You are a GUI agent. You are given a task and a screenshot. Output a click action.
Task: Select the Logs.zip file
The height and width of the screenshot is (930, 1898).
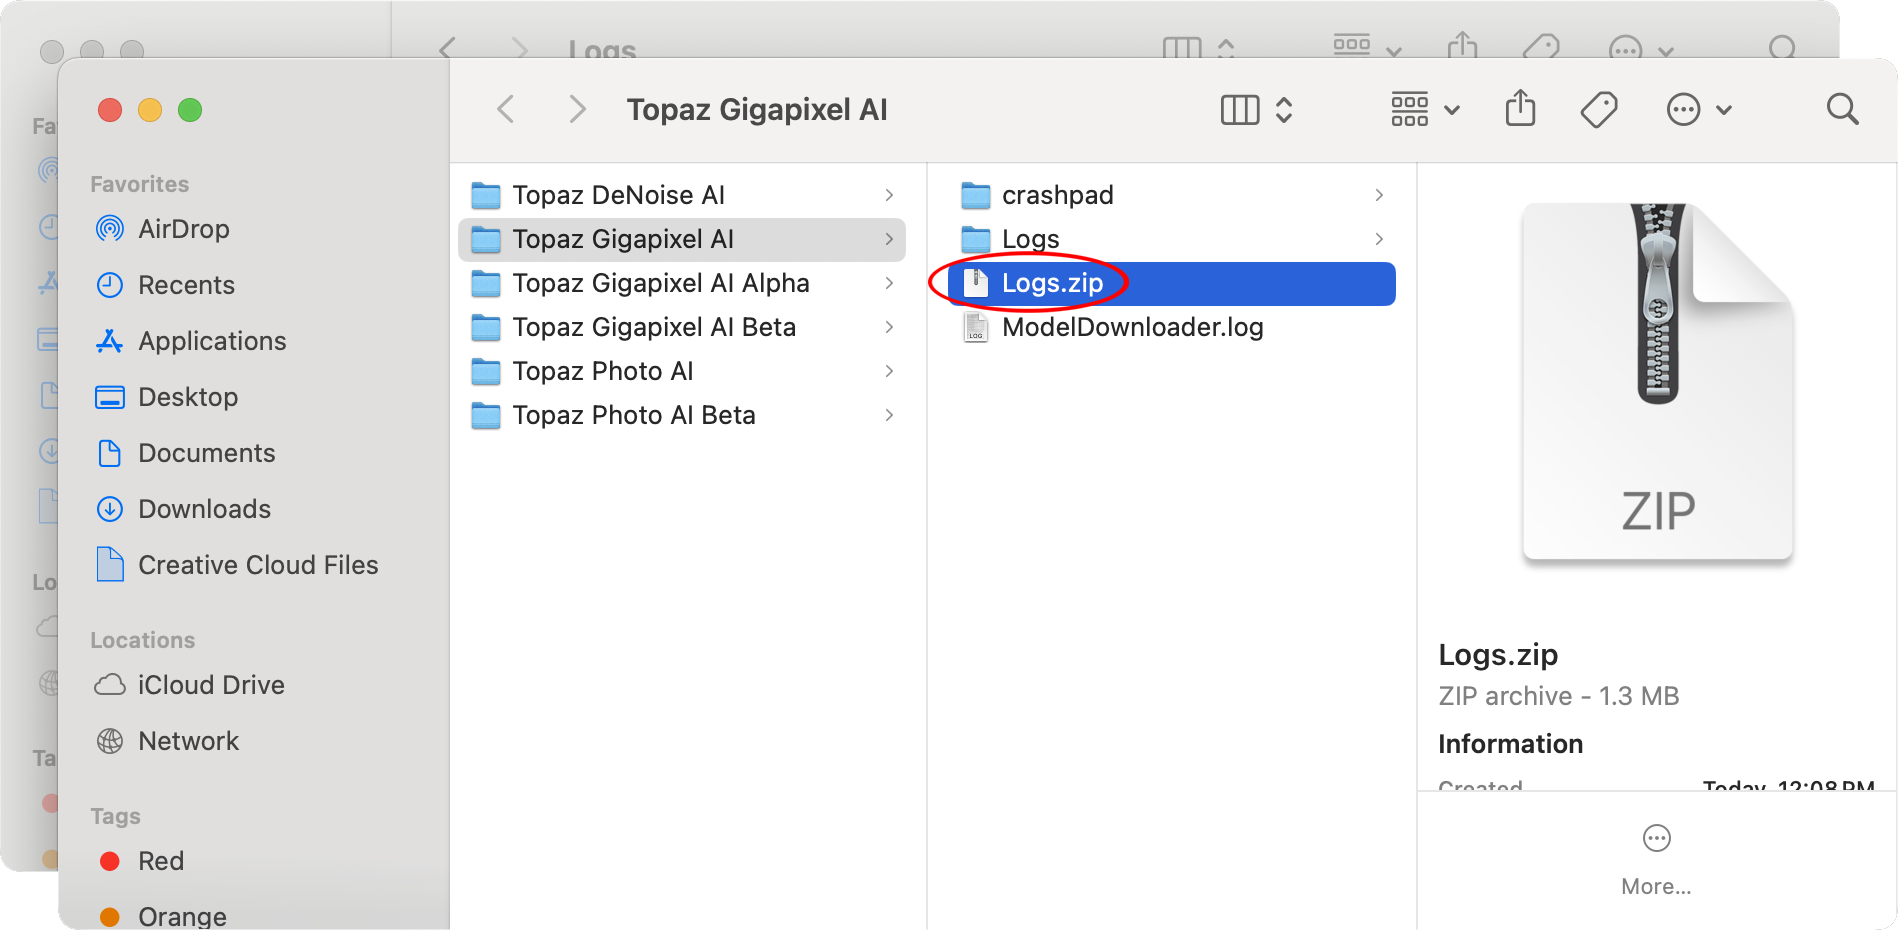tap(1171, 283)
